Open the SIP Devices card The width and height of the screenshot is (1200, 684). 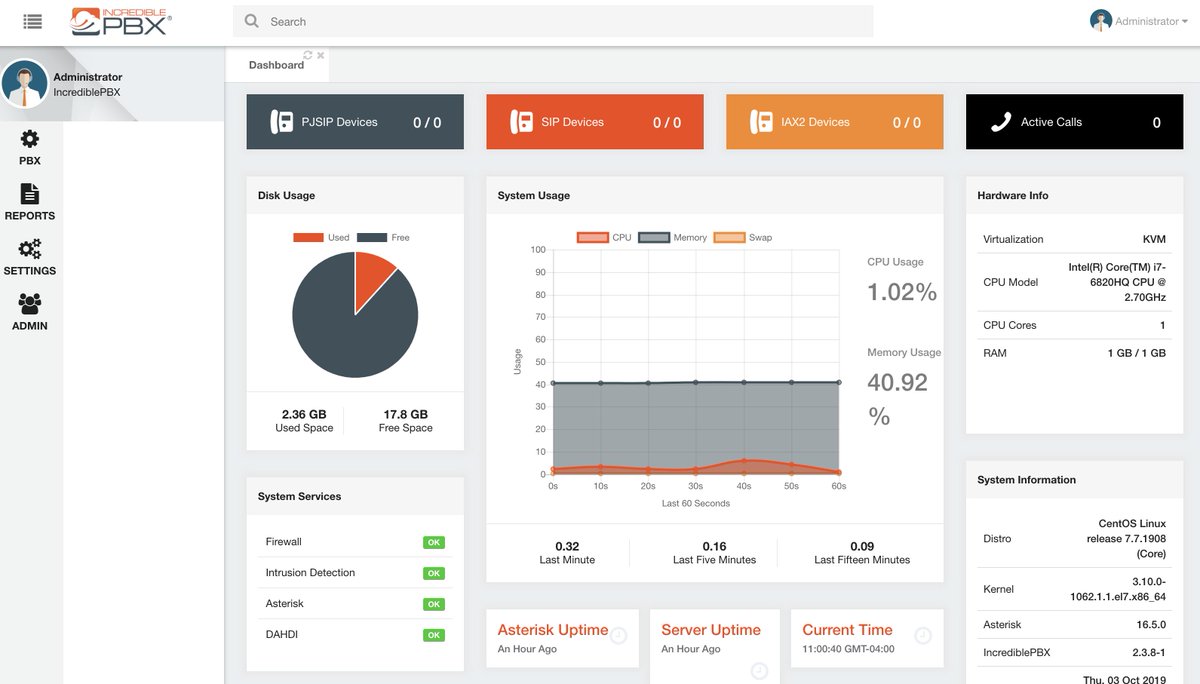point(595,122)
